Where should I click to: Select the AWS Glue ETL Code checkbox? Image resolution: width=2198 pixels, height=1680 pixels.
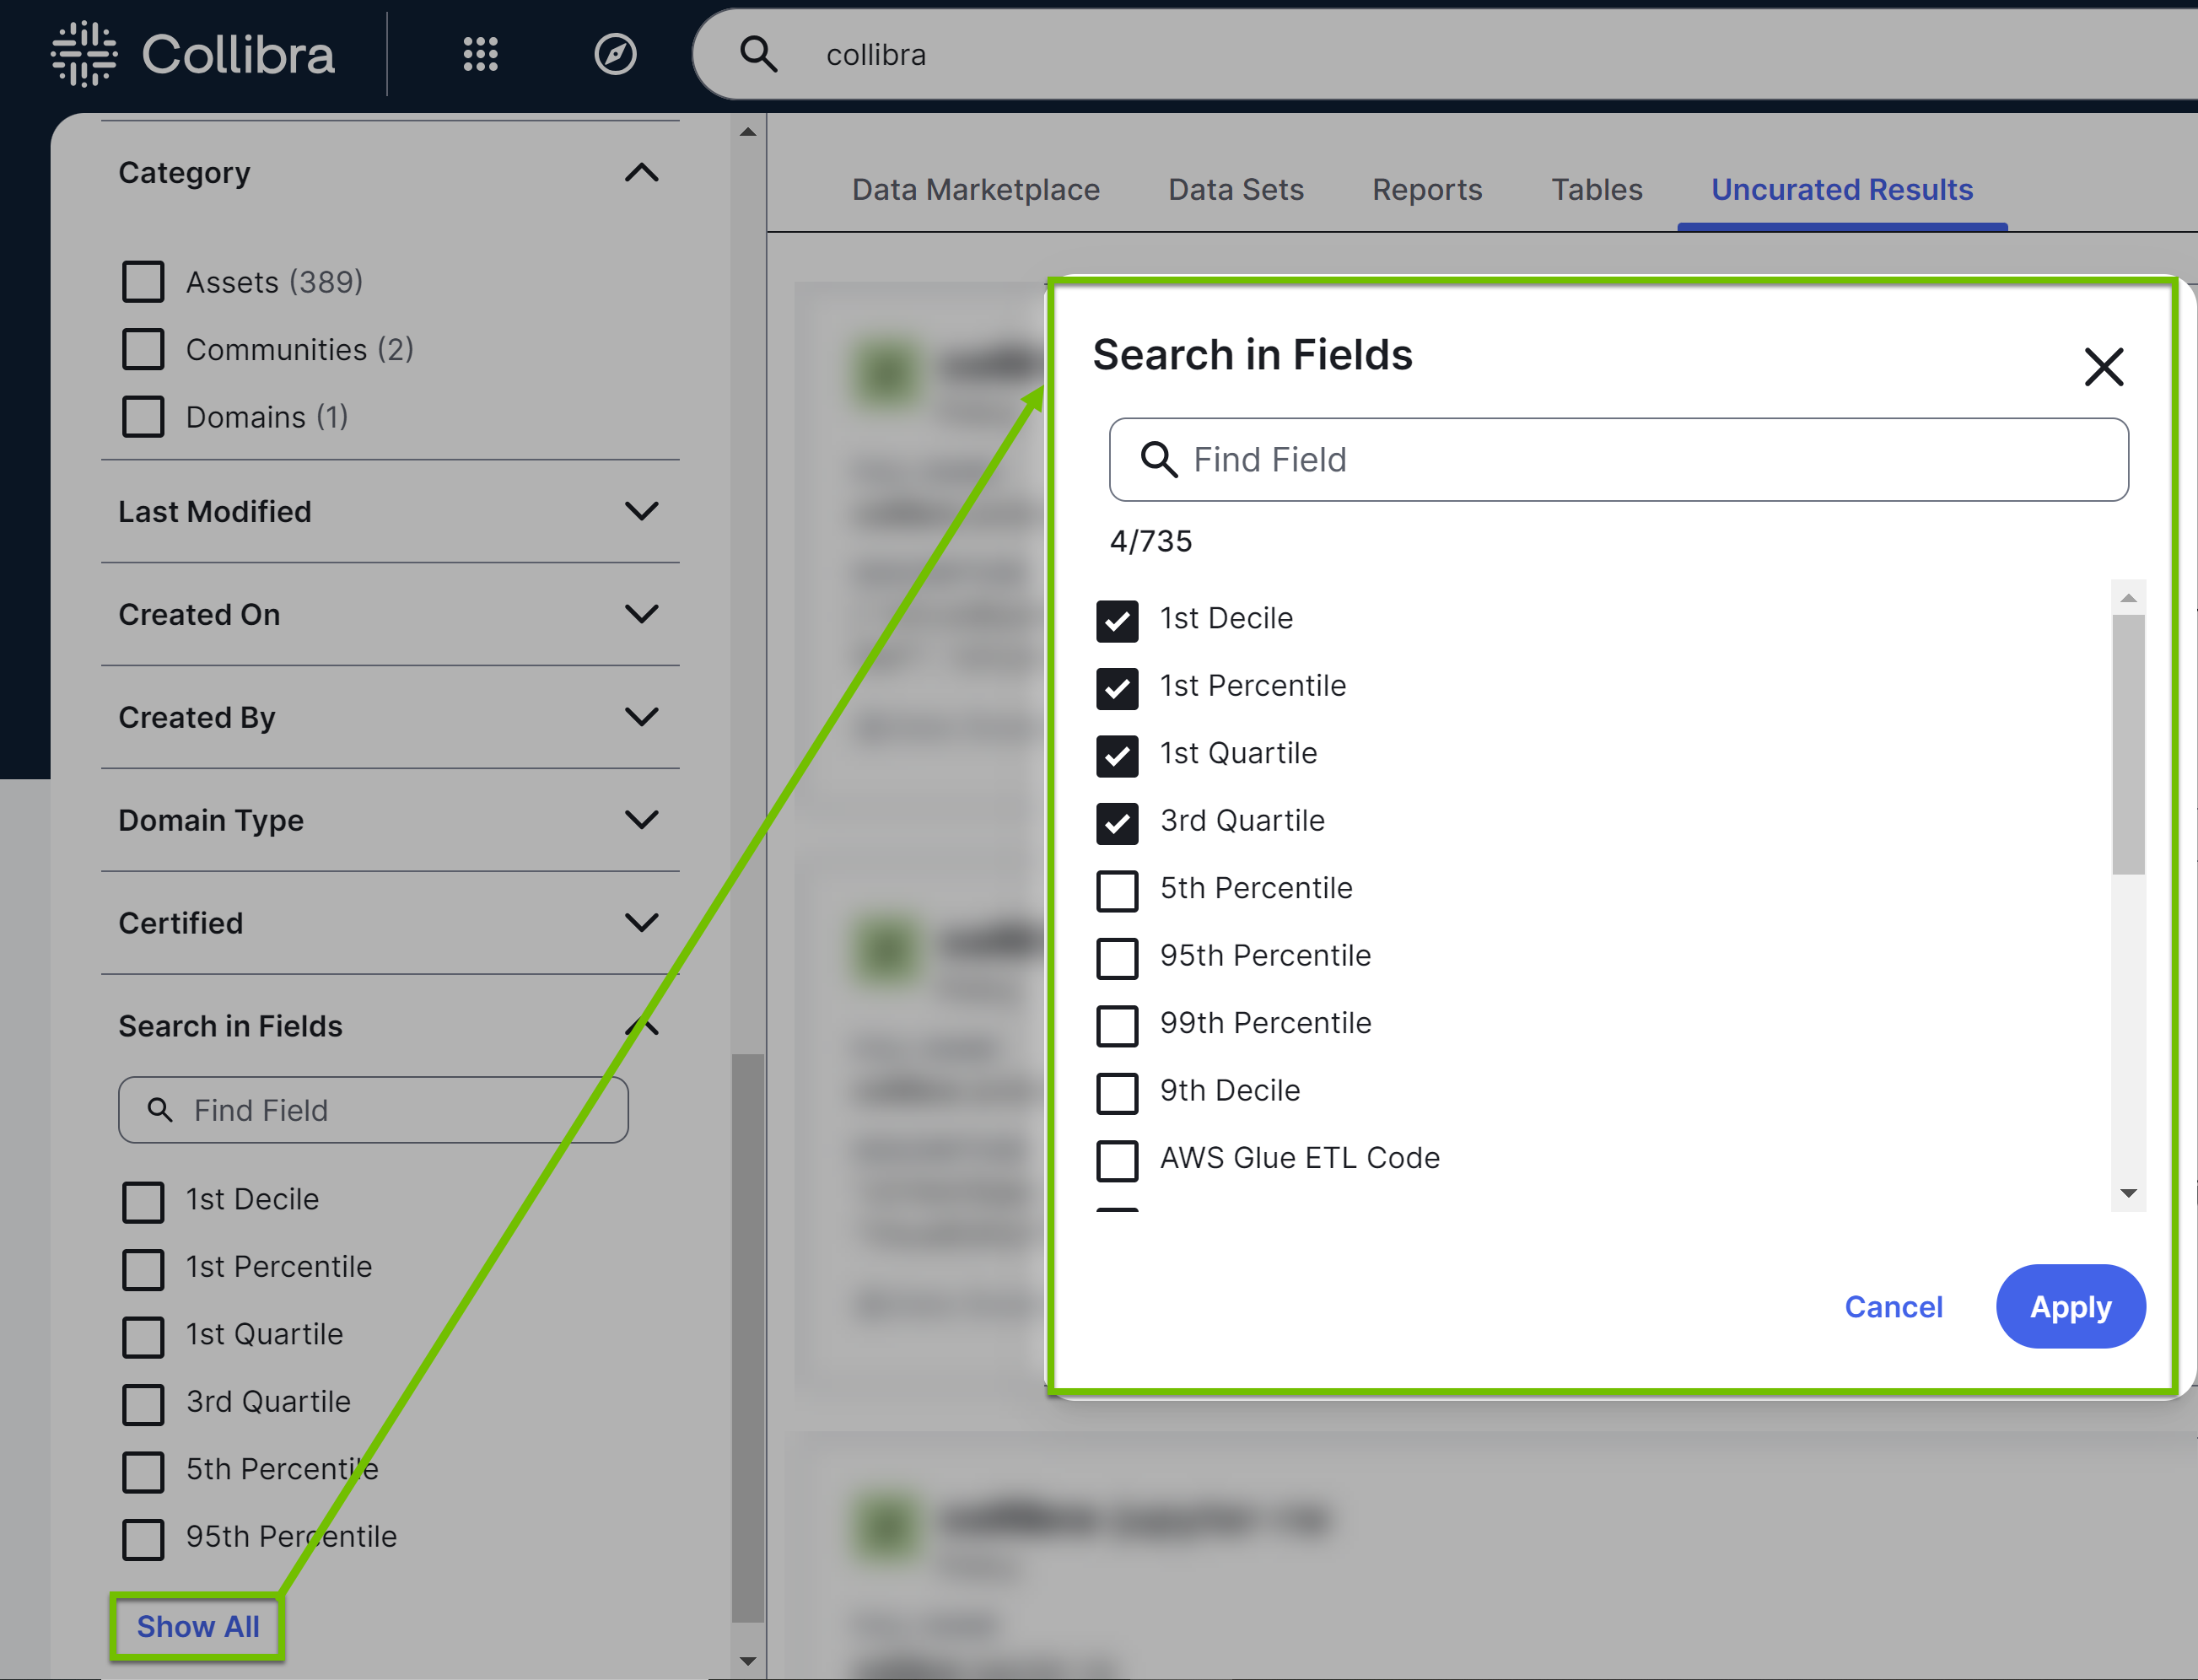click(1117, 1160)
